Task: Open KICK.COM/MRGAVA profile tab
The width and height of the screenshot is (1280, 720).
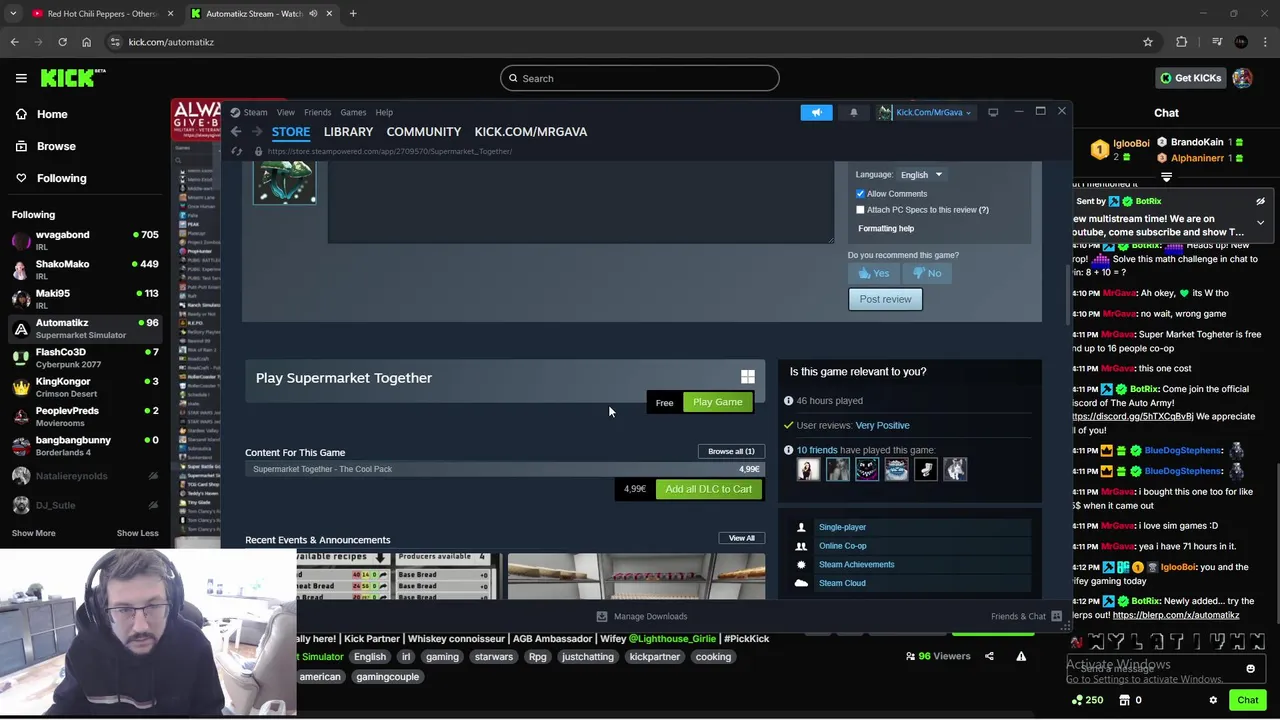Action: tap(530, 132)
